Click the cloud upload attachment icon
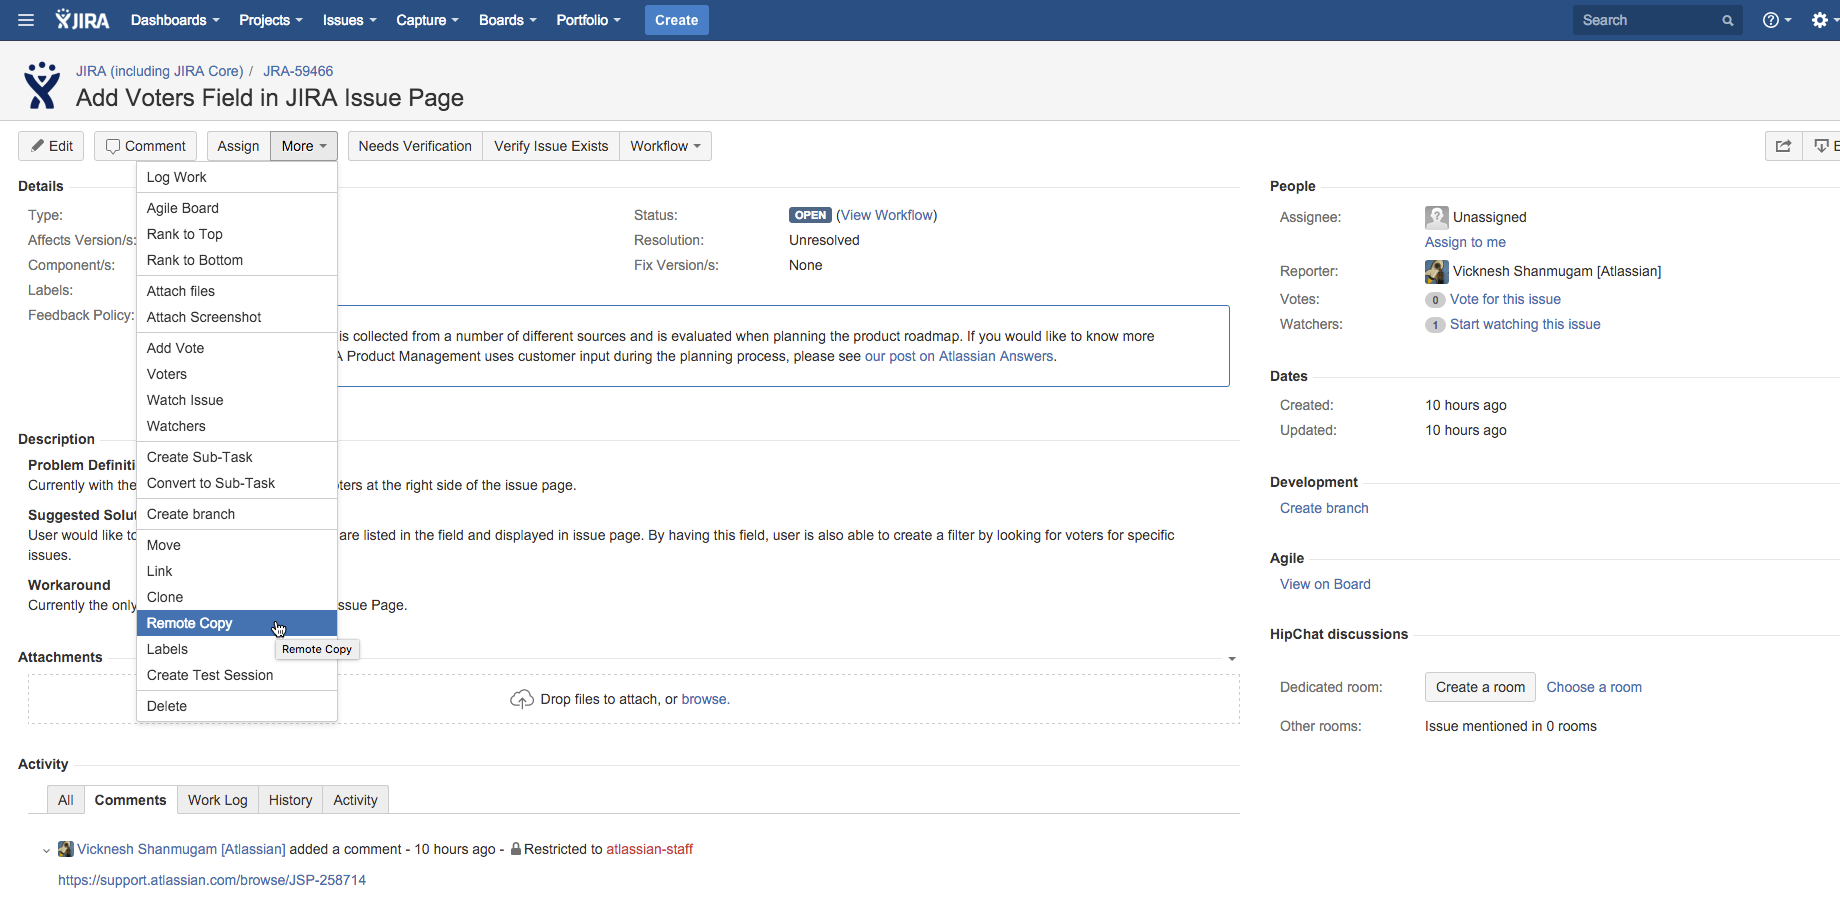Image resolution: width=1840 pixels, height=900 pixels. pyautogui.click(x=522, y=699)
